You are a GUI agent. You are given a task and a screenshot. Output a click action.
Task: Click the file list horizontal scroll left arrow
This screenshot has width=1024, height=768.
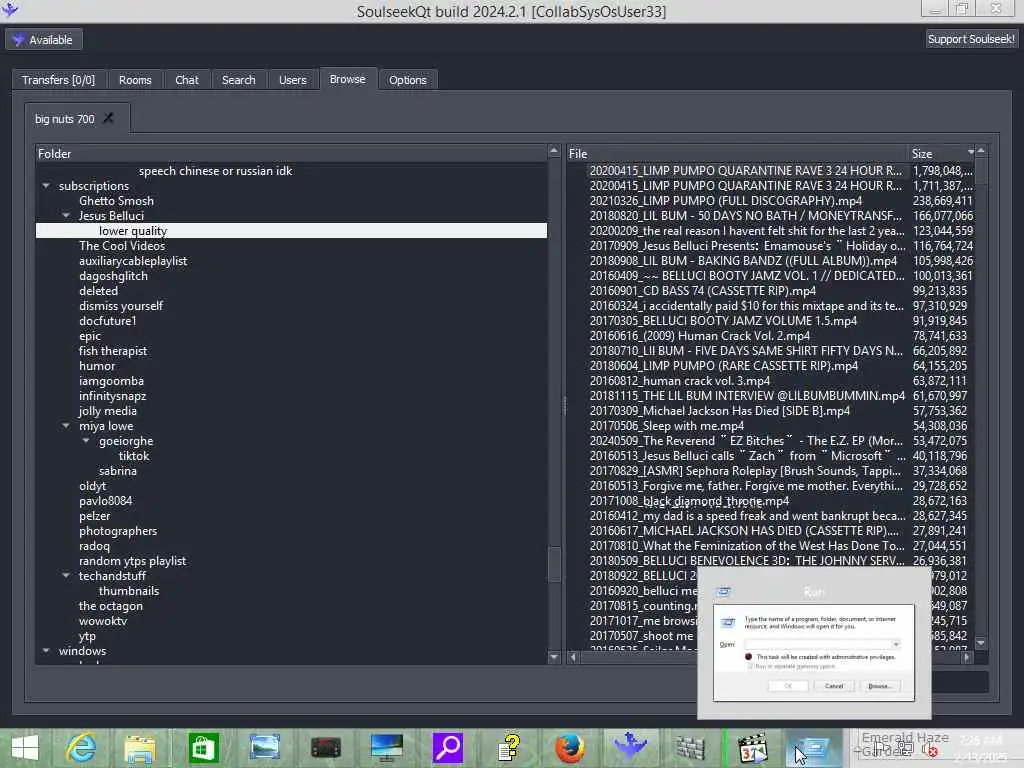pyautogui.click(x=573, y=657)
